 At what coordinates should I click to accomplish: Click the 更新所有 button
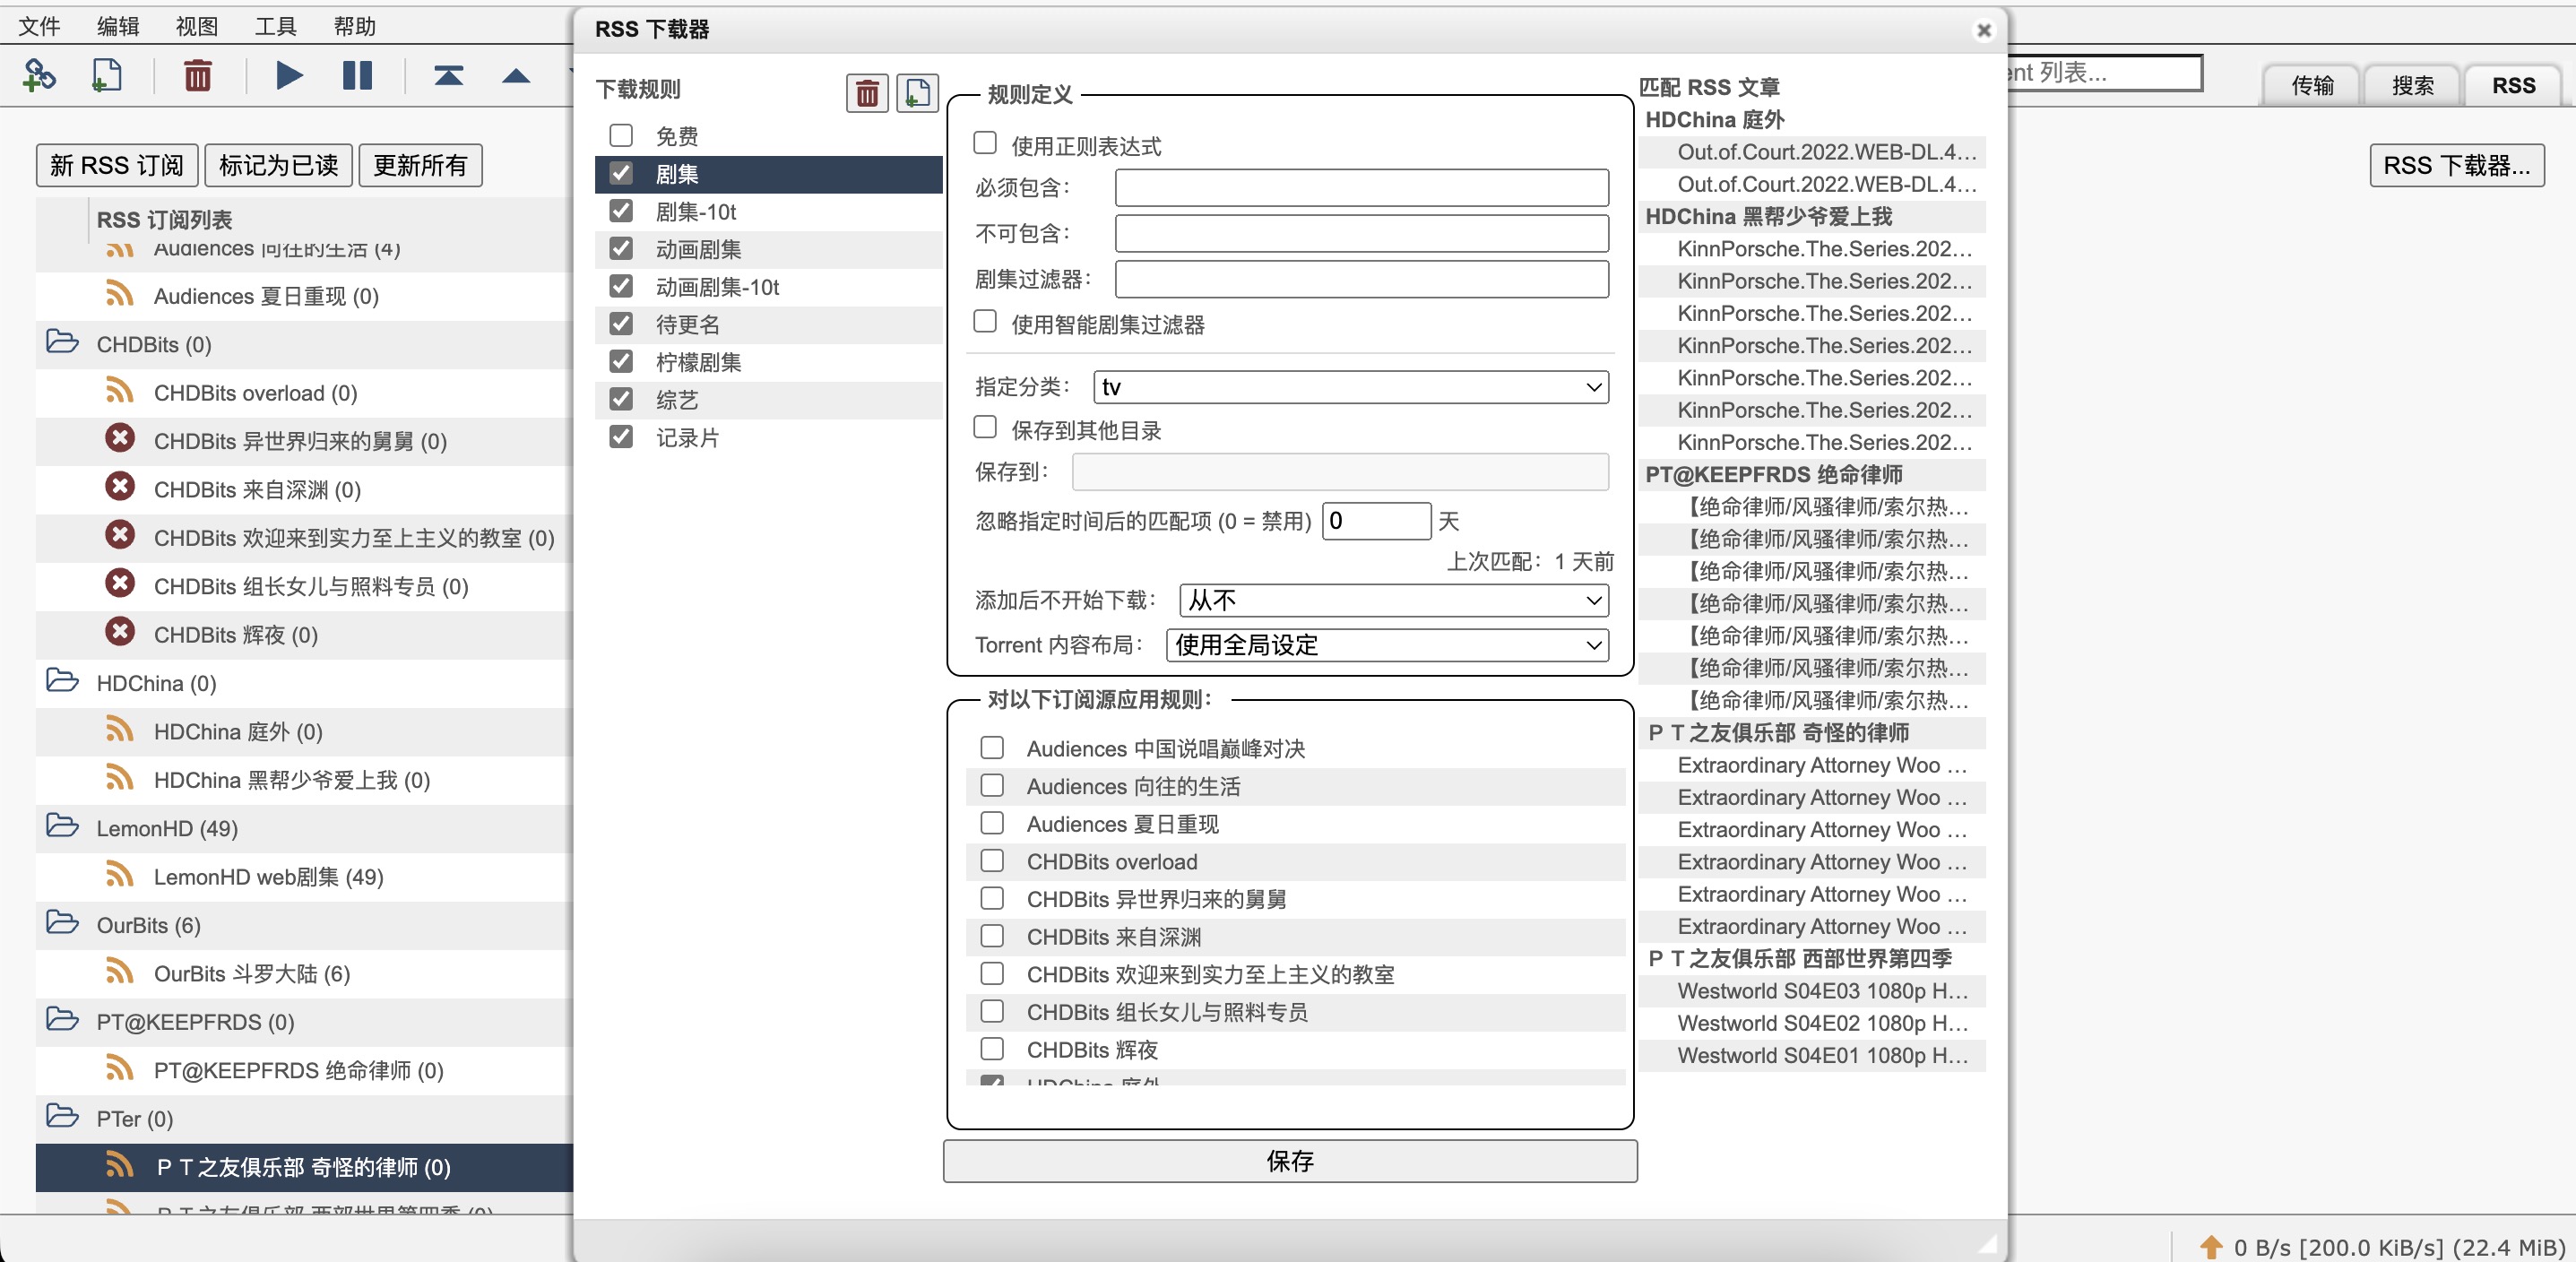coord(420,165)
